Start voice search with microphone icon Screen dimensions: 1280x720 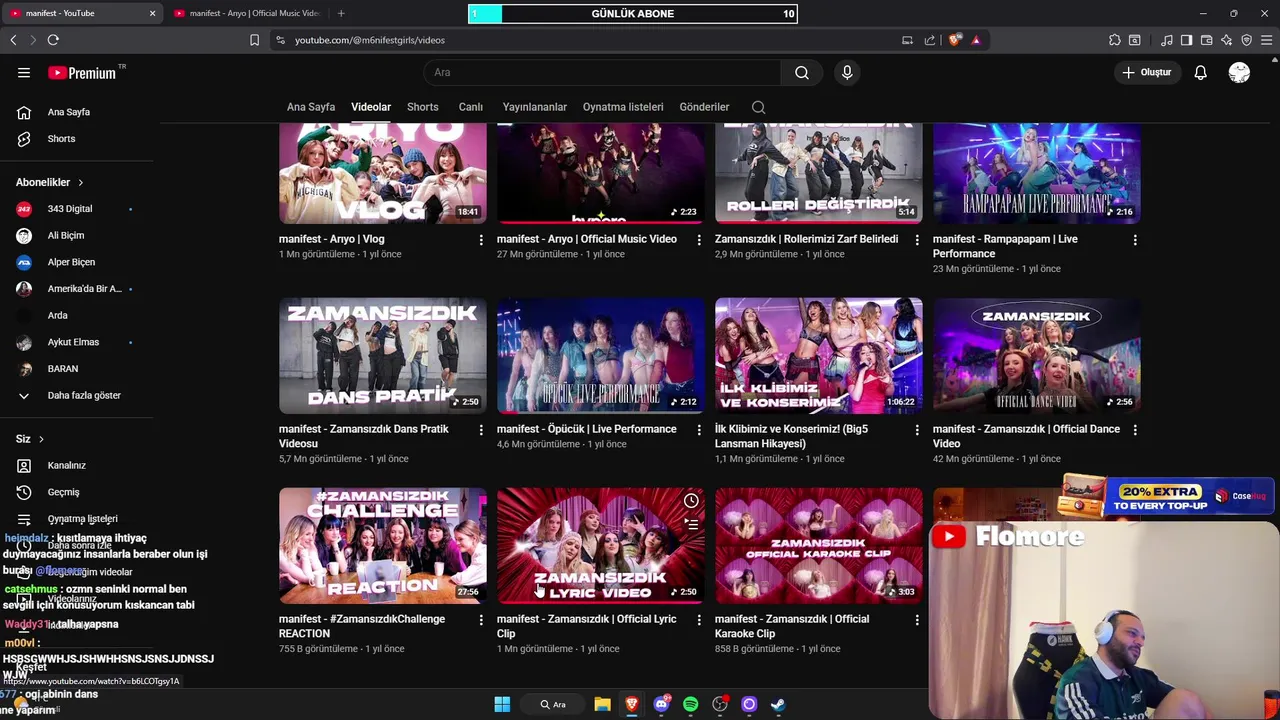pyautogui.click(x=847, y=72)
